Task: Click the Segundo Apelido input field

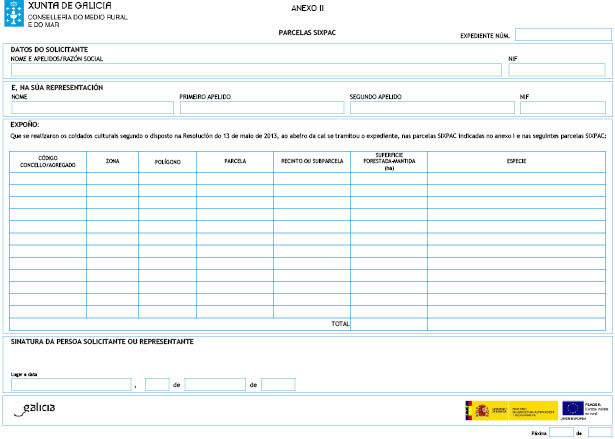Action: [430, 108]
